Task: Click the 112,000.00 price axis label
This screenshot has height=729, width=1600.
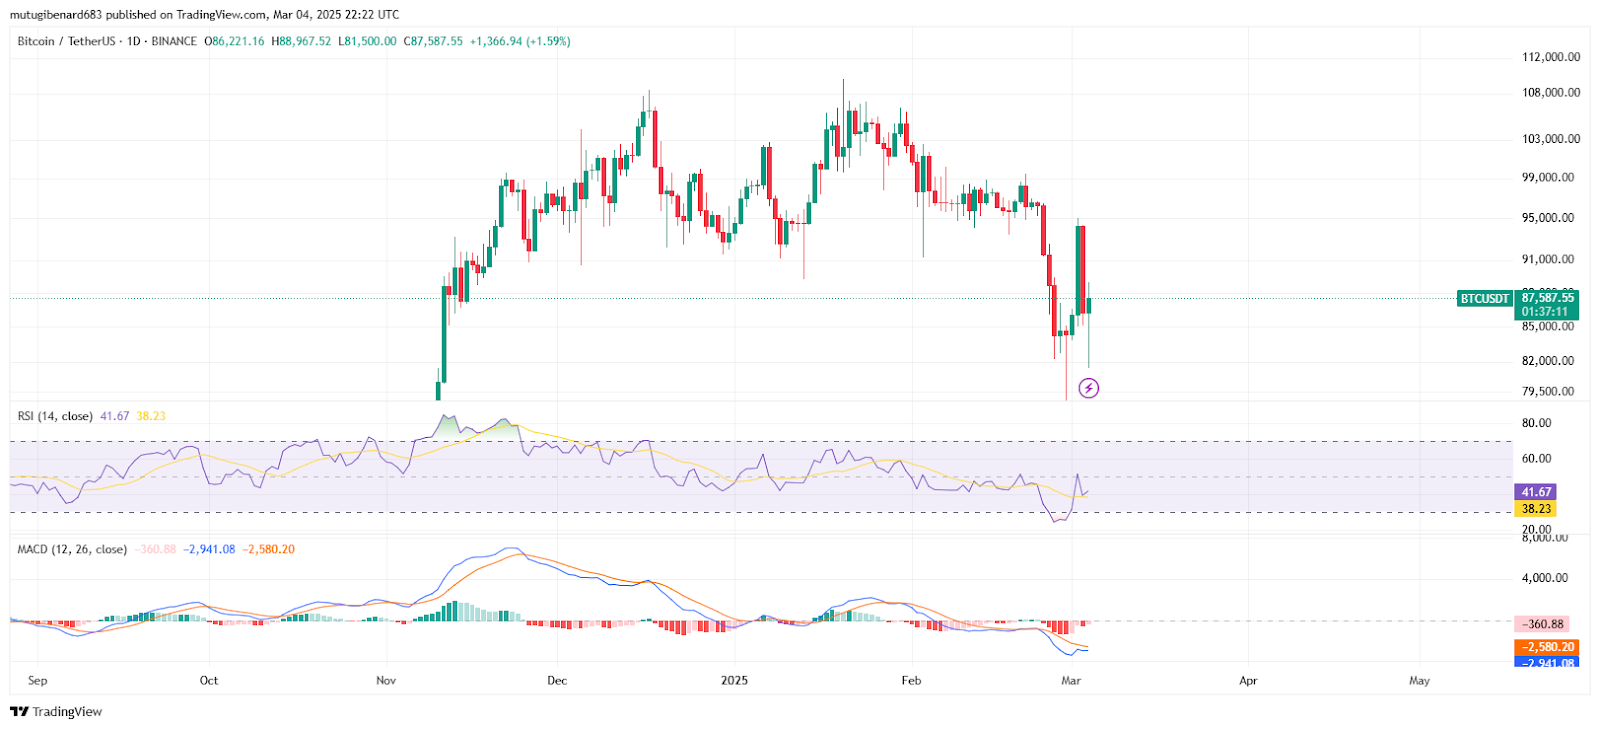Action: tap(1551, 57)
